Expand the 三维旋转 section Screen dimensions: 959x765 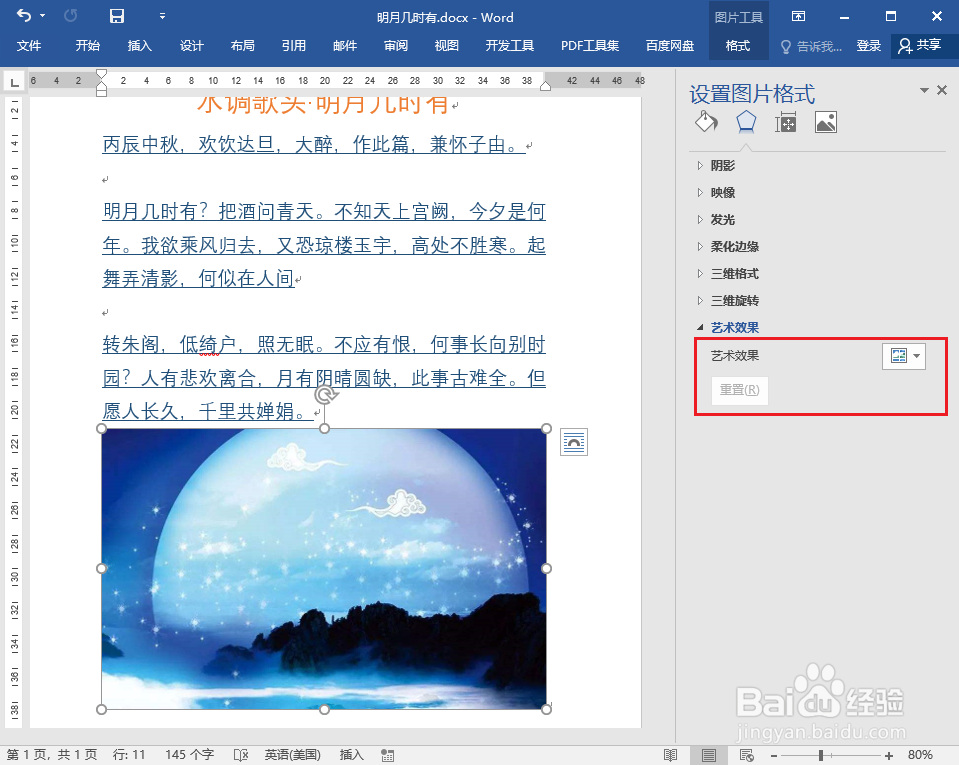point(728,300)
